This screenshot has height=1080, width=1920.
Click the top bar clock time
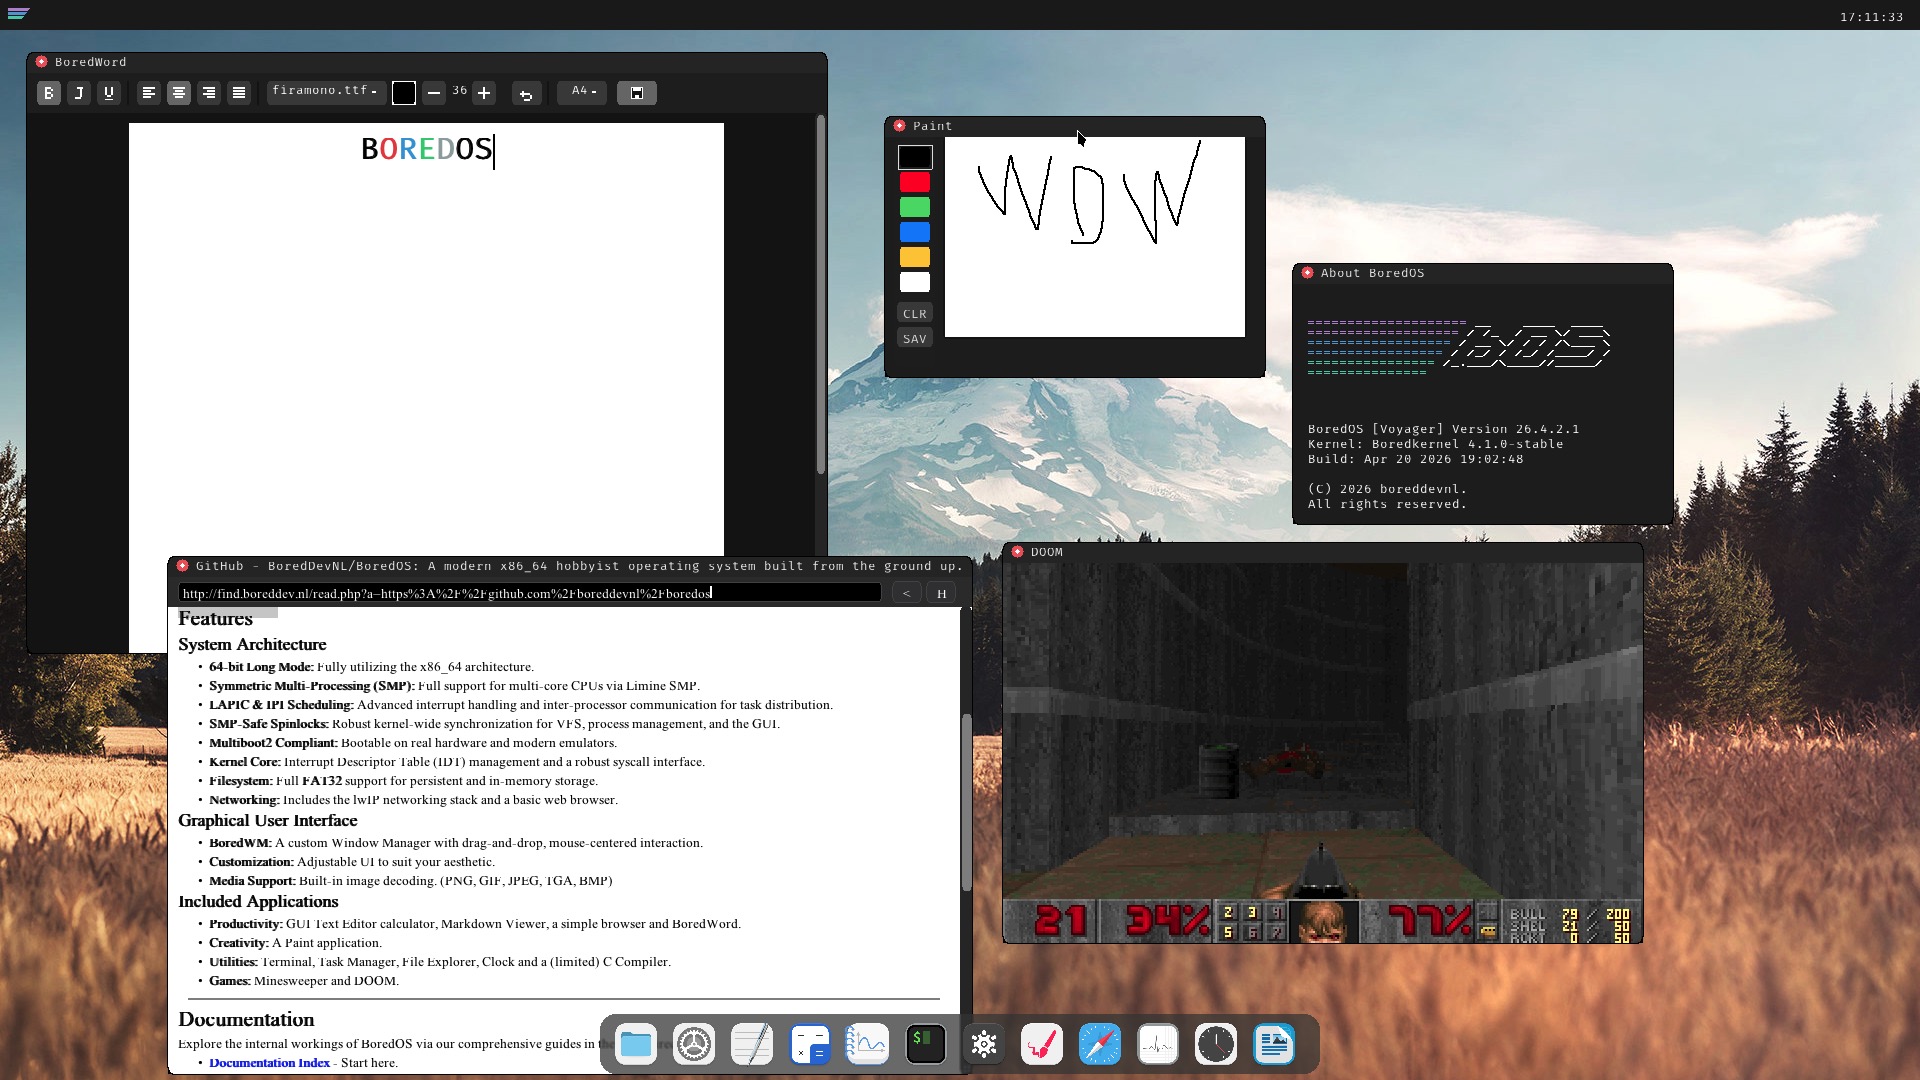tap(1871, 17)
